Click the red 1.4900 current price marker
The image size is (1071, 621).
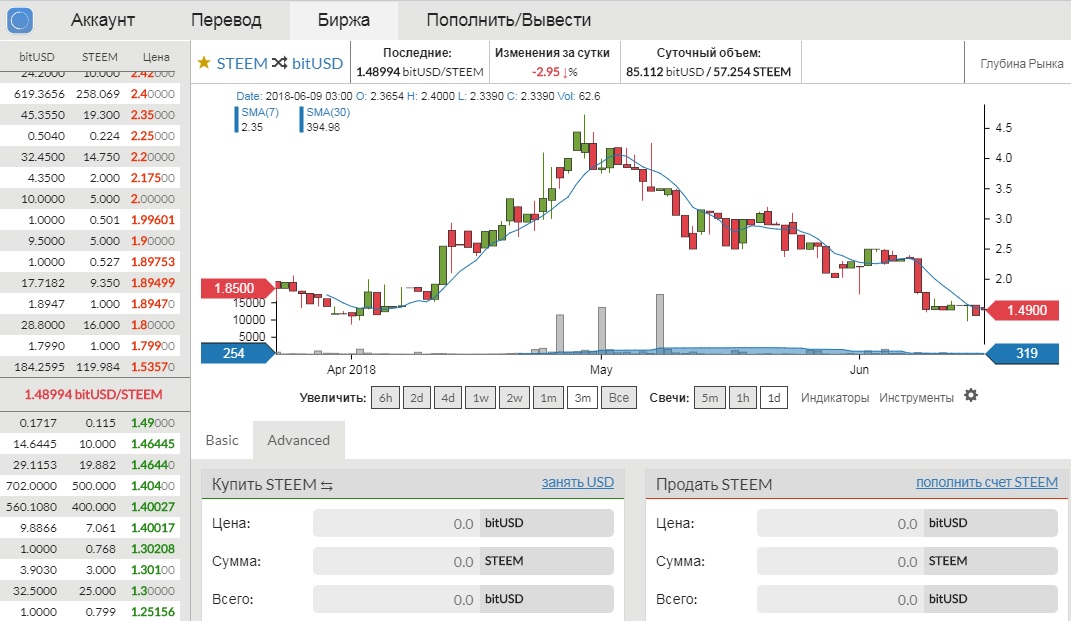click(x=1023, y=310)
